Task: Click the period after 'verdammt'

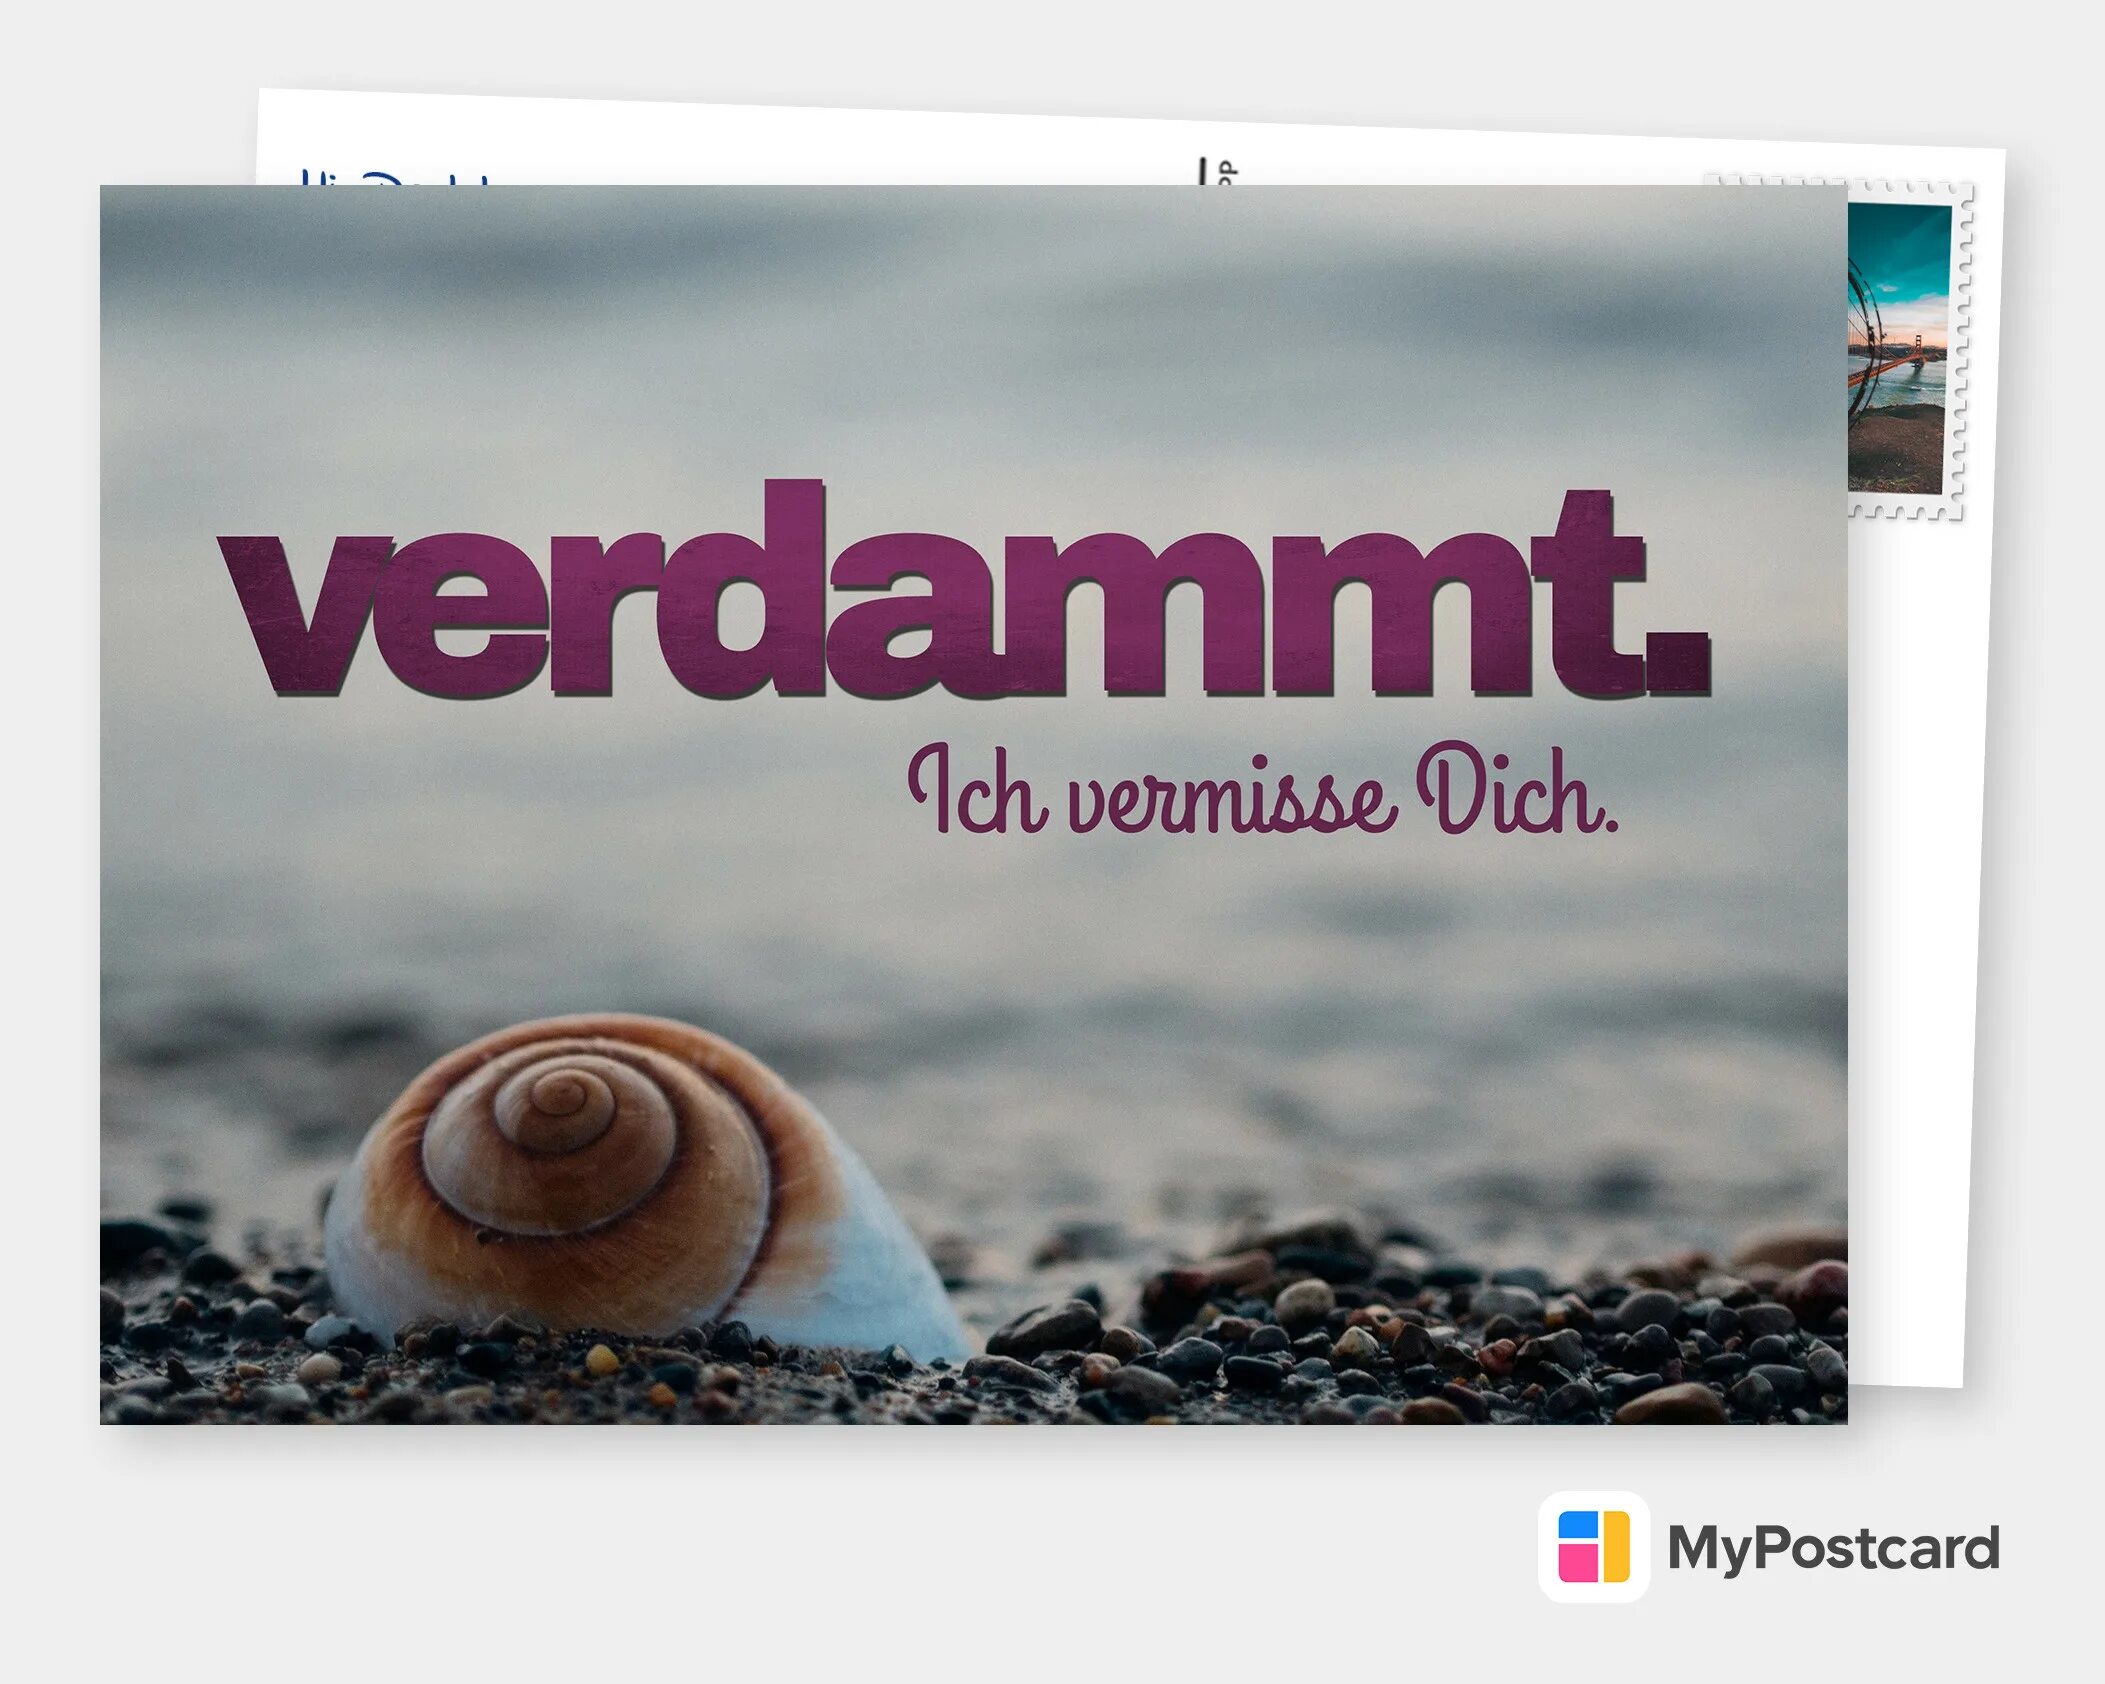Action: (1677, 661)
